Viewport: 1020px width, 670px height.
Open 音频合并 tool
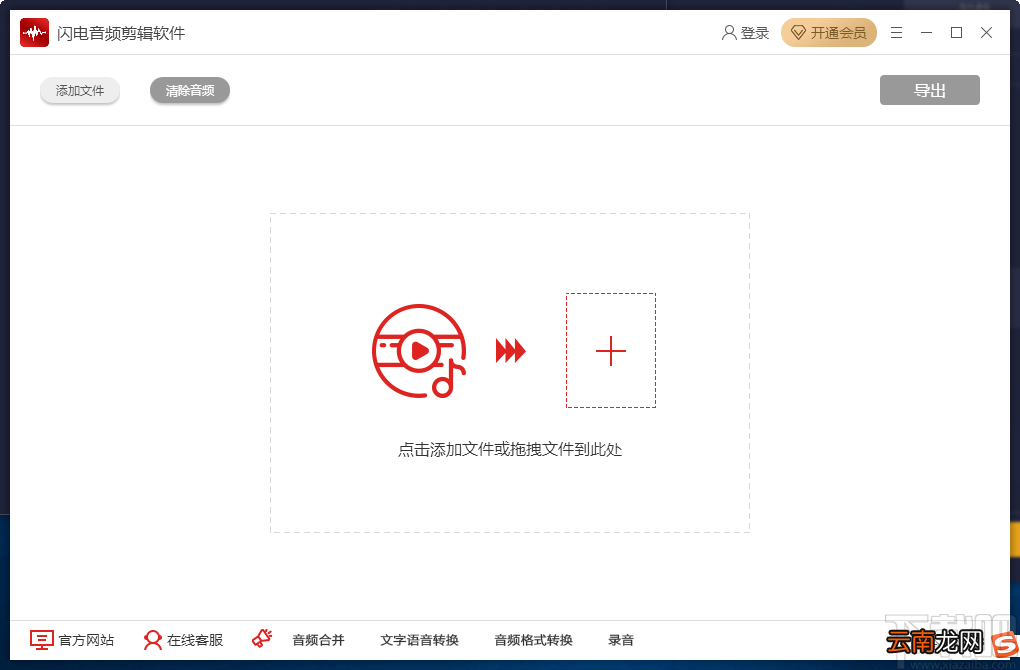[x=318, y=640]
